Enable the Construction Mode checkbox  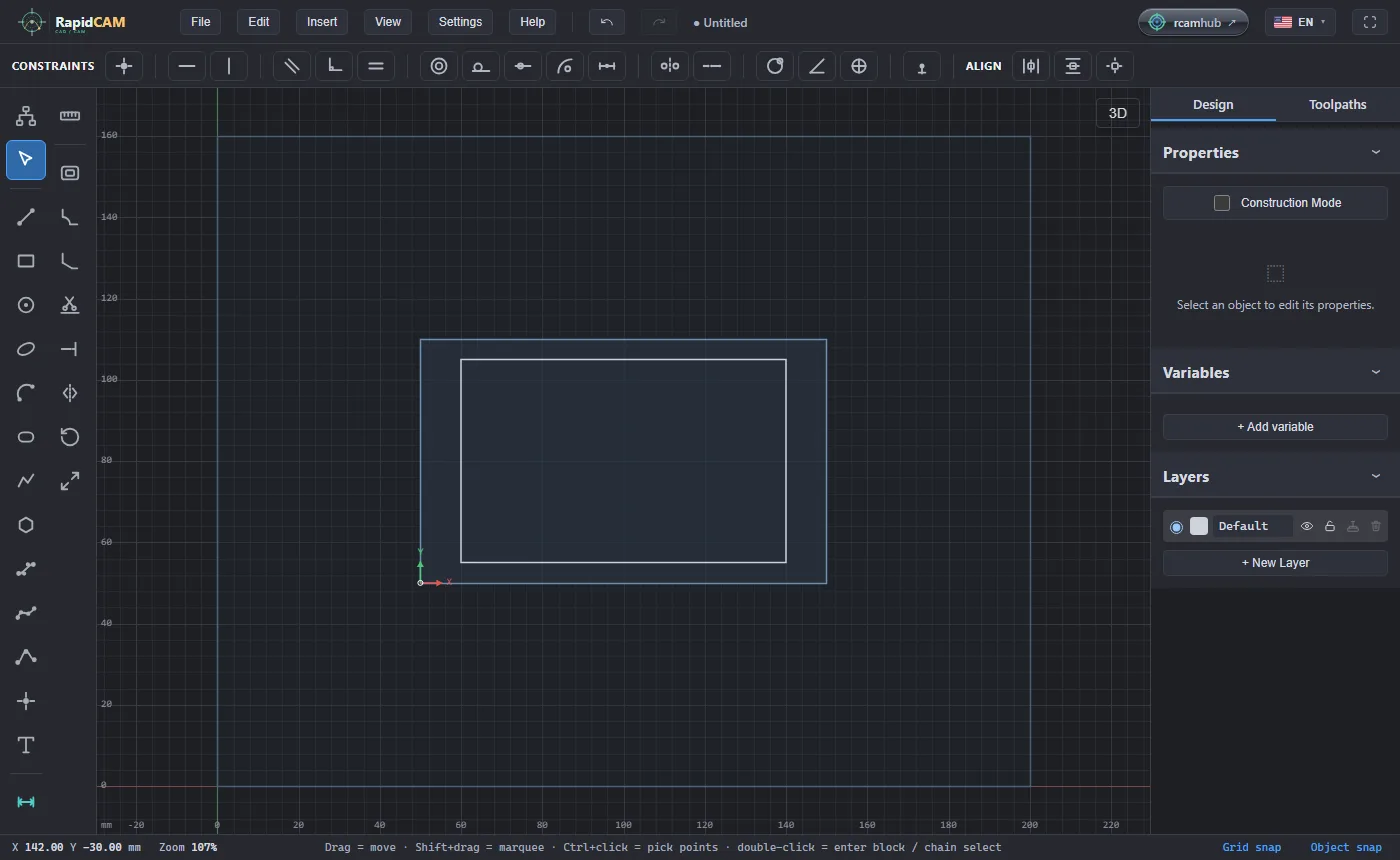tap(1222, 203)
